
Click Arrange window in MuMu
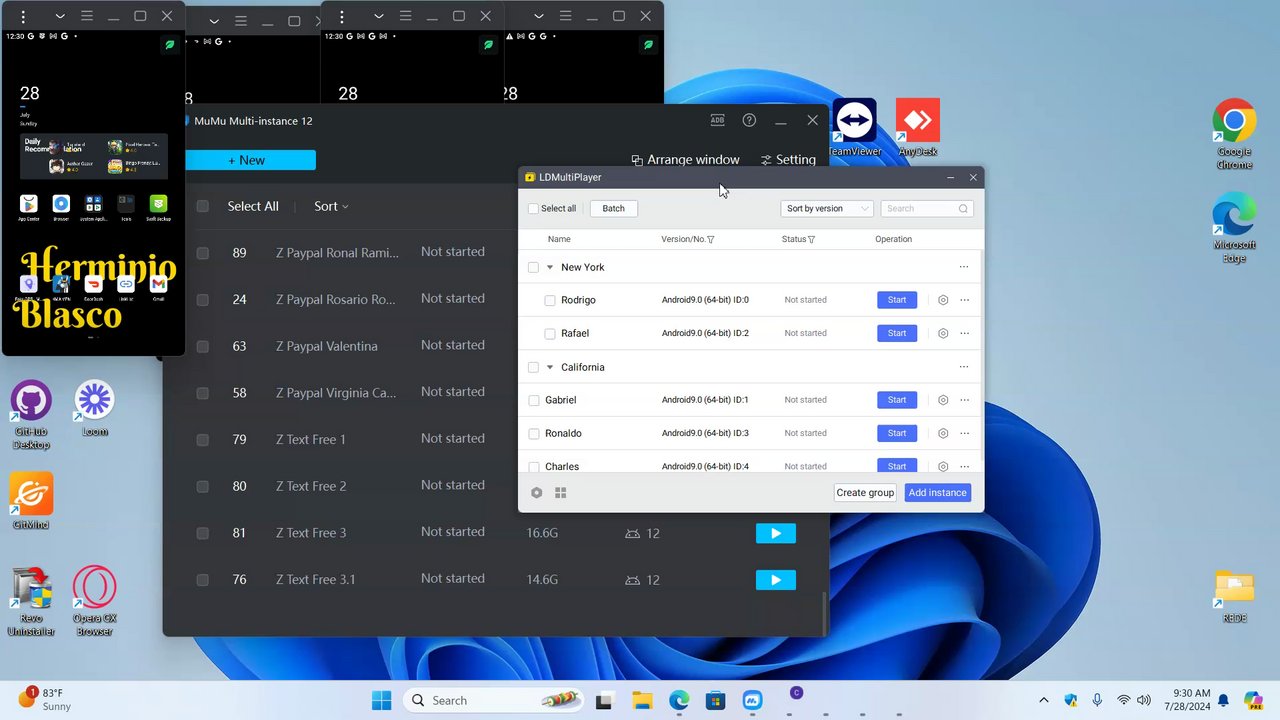coord(686,160)
